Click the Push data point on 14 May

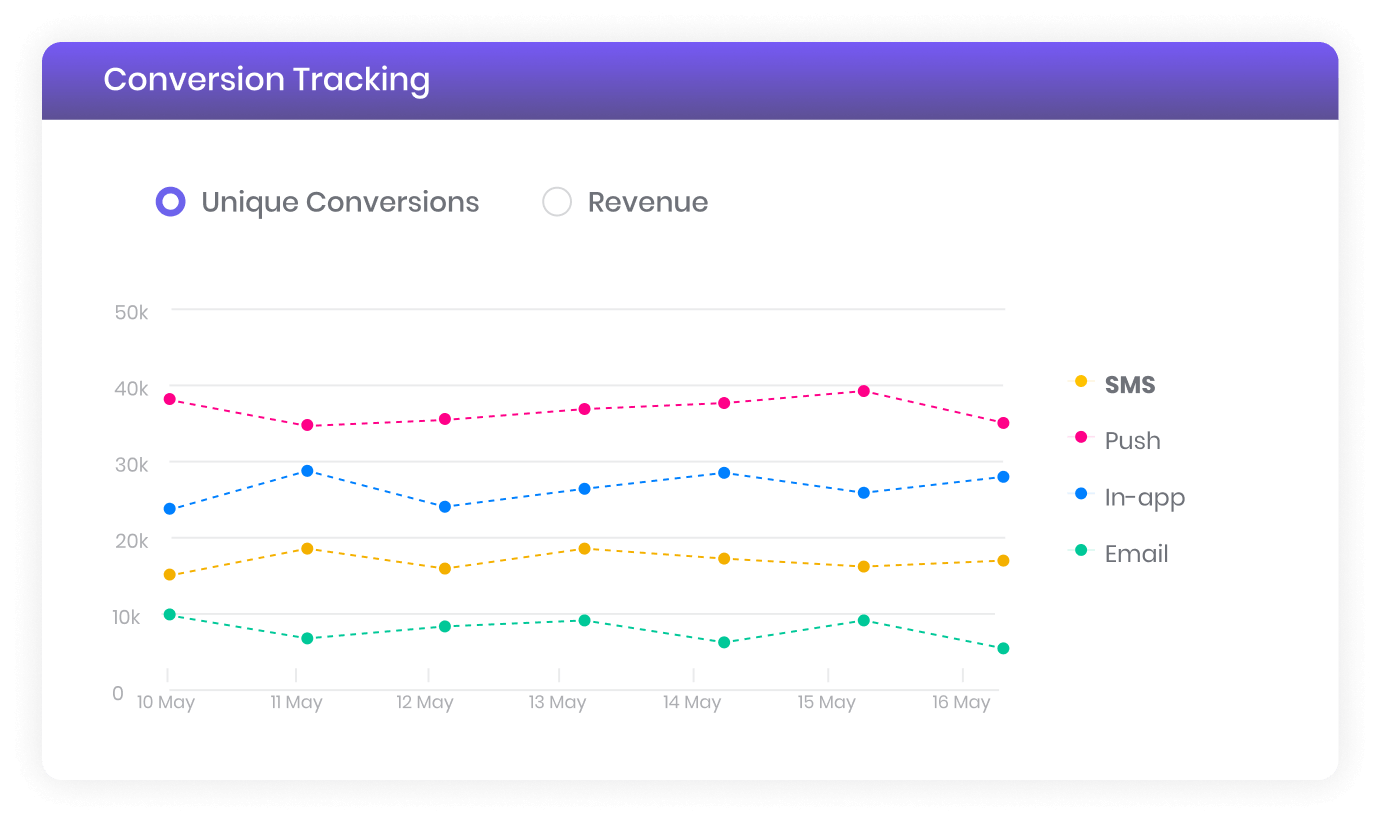click(724, 403)
